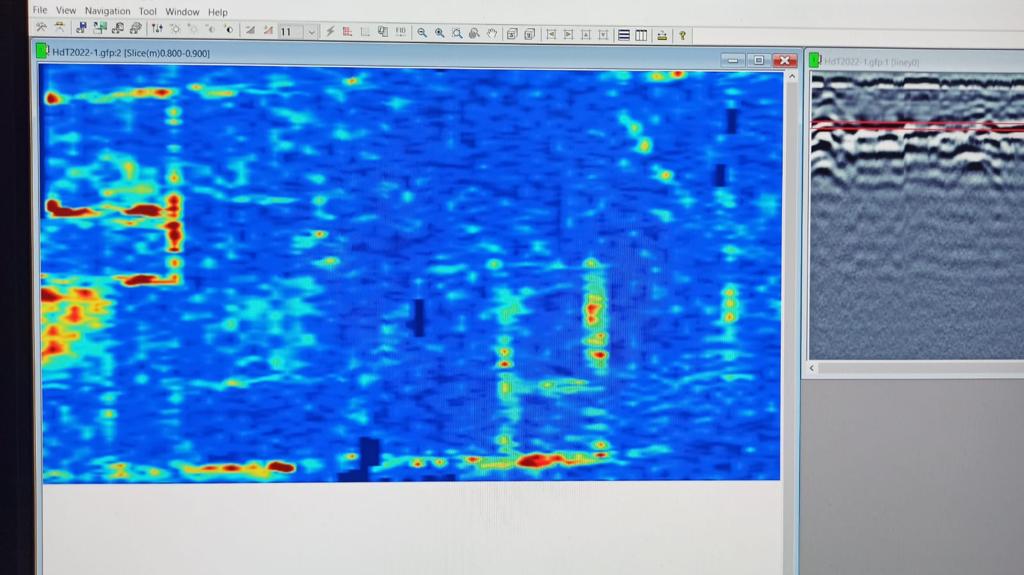Click the HdT2022-1.gfp:1 profile window title

pos(871,61)
